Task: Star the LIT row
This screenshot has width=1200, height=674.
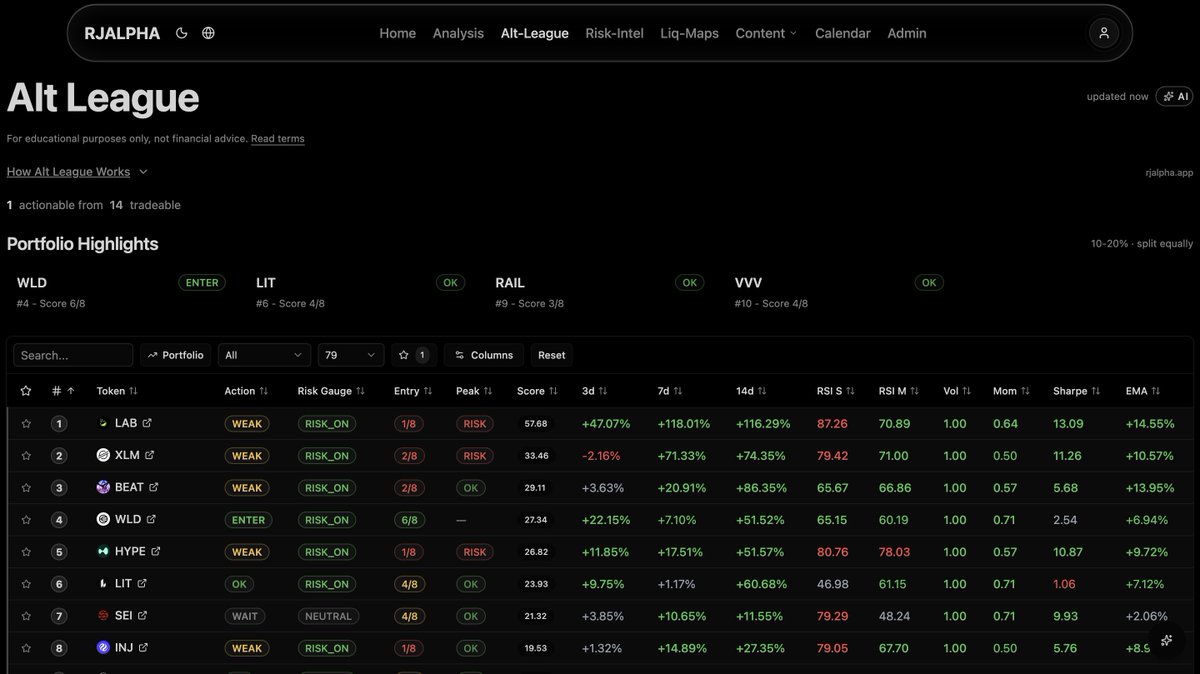Action: click(26, 584)
